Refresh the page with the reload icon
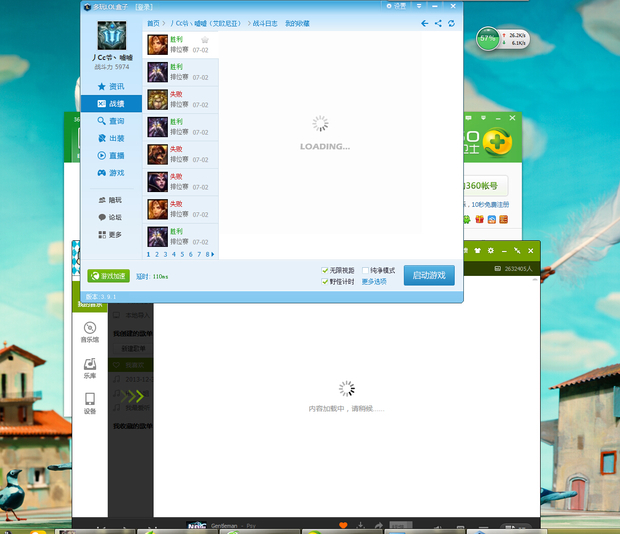The height and width of the screenshot is (534, 620). [451, 23]
